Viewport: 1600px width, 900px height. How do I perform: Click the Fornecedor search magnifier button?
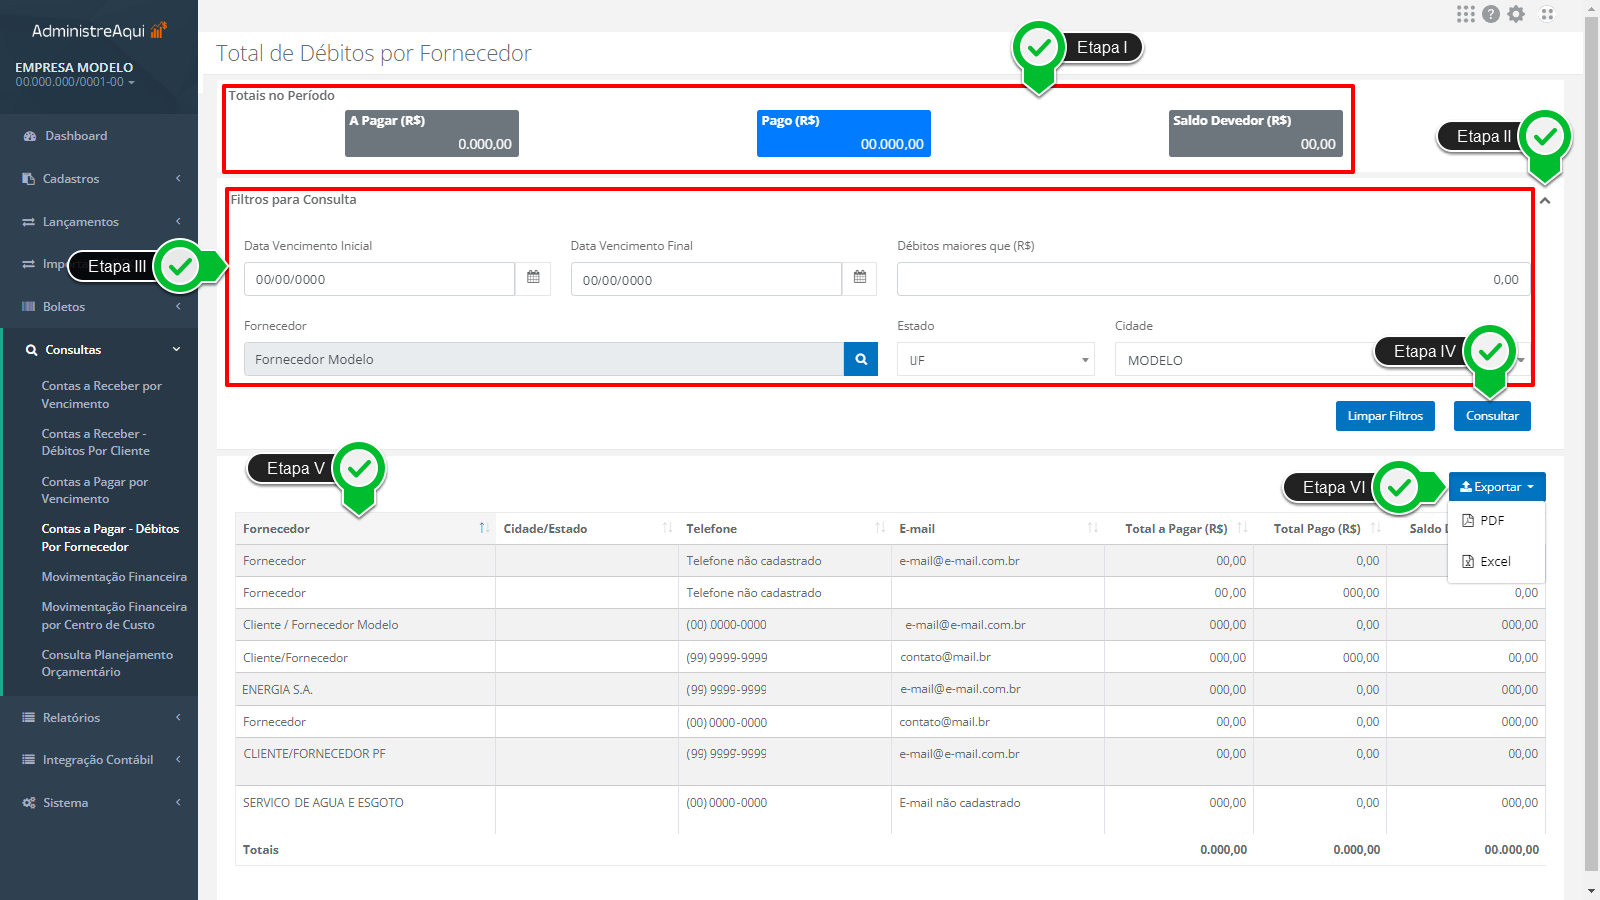click(x=861, y=359)
